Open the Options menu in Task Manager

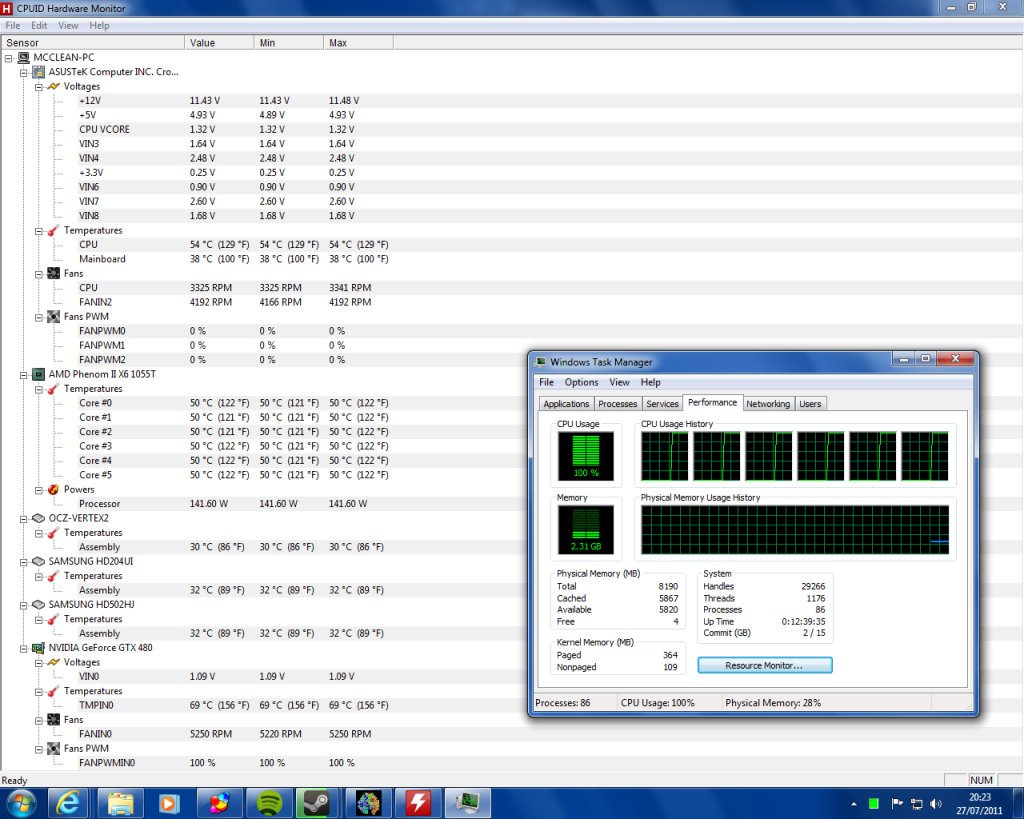(581, 382)
